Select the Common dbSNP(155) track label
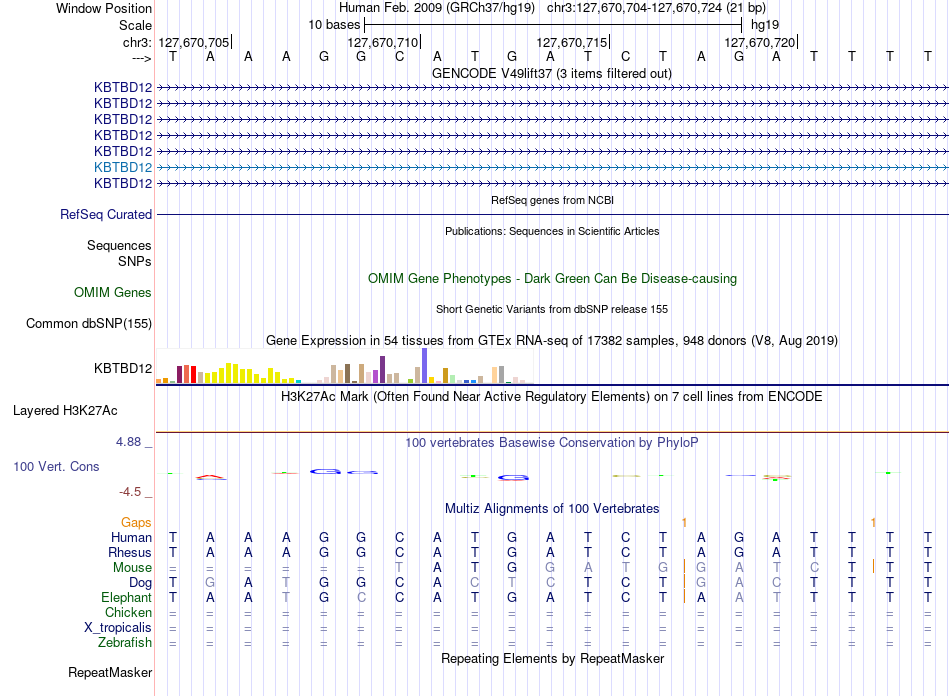 tap(89, 323)
